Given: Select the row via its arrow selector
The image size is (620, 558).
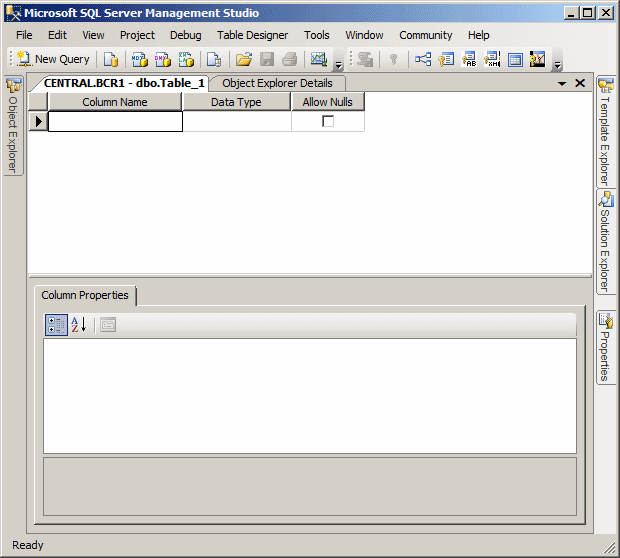Looking at the screenshot, I should (38, 121).
